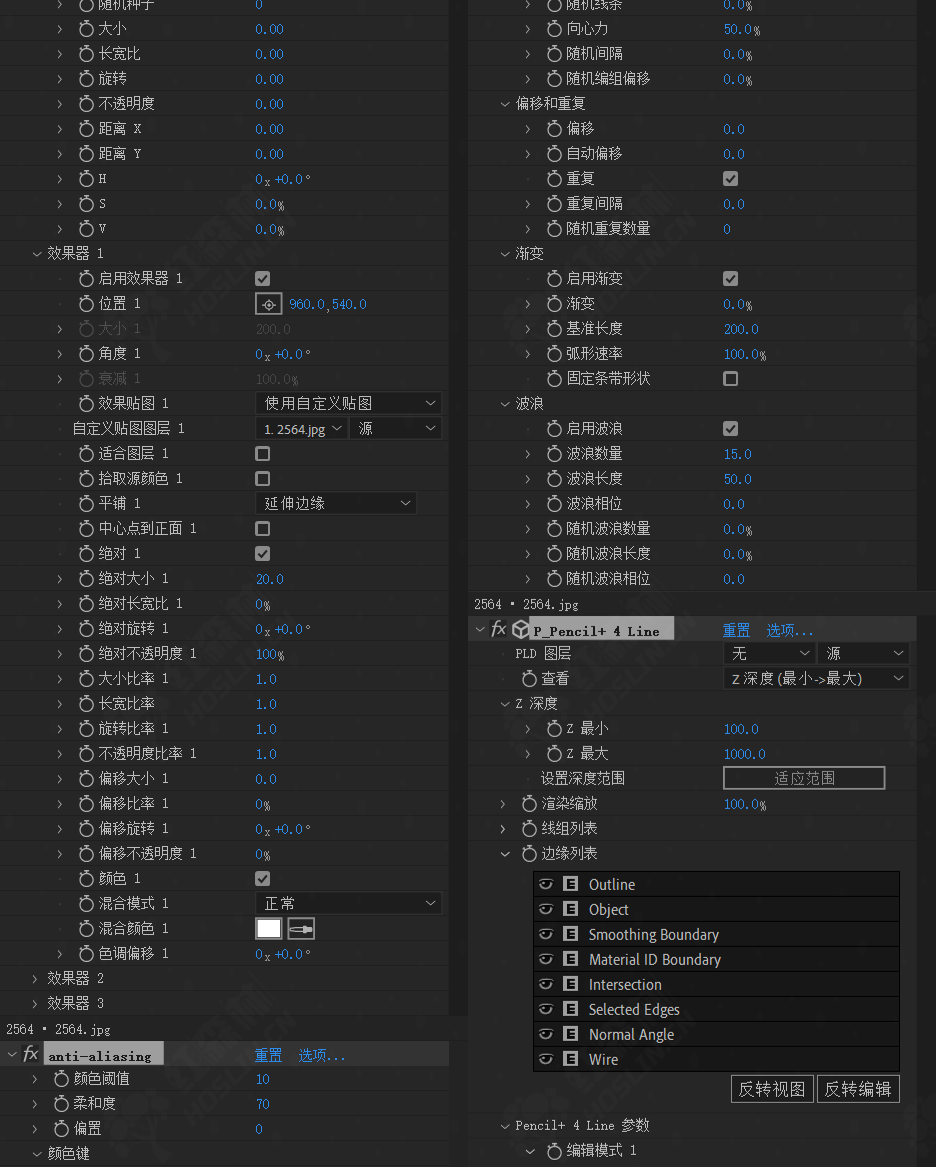Toggle fx switch for anti-aliasing effect
Viewport: 936px width, 1167px height.
pos(31,1055)
